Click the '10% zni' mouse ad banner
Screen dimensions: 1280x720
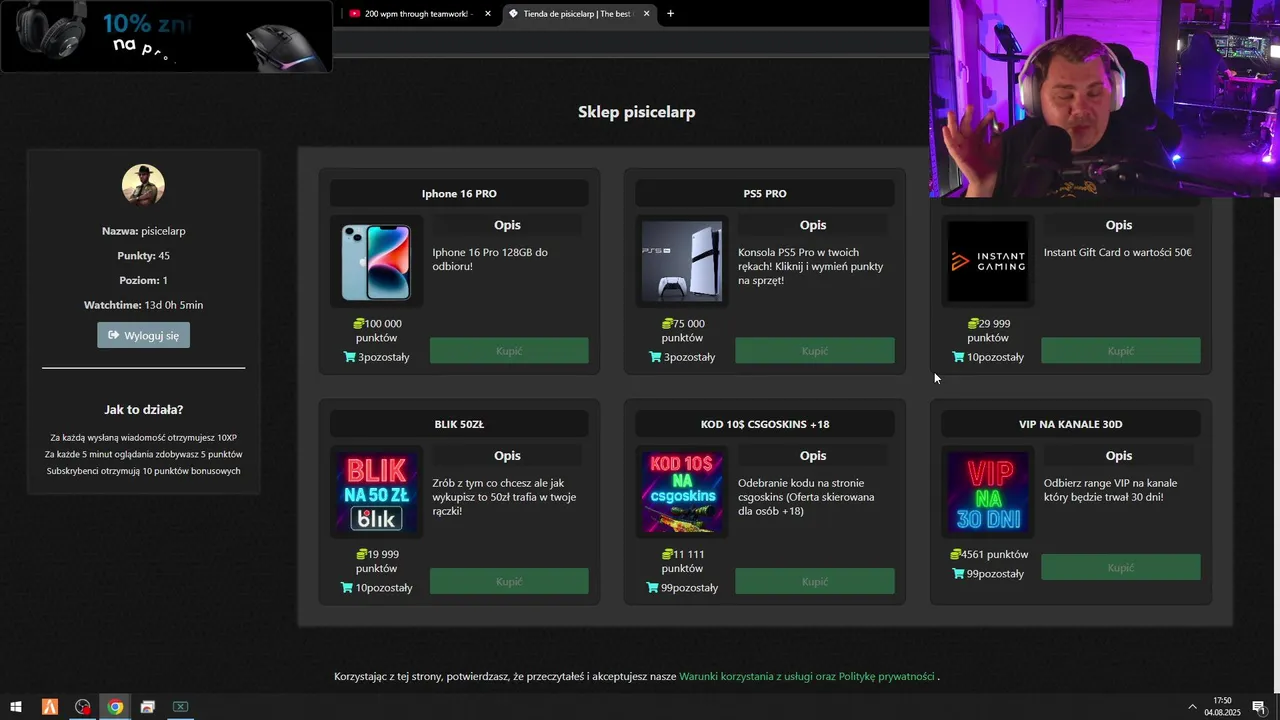pyautogui.click(x=166, y=36)
